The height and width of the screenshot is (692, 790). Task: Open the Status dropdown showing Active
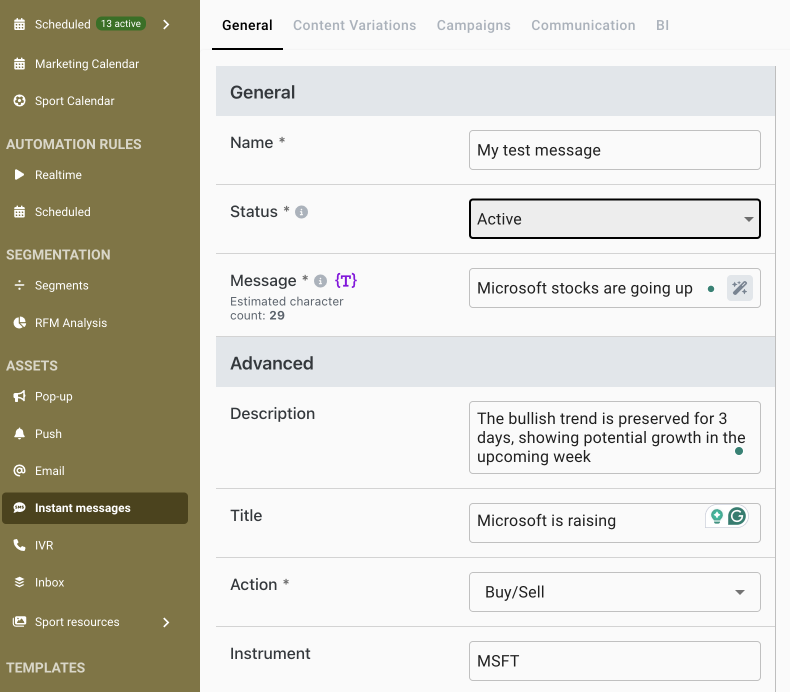click(614, 219)
